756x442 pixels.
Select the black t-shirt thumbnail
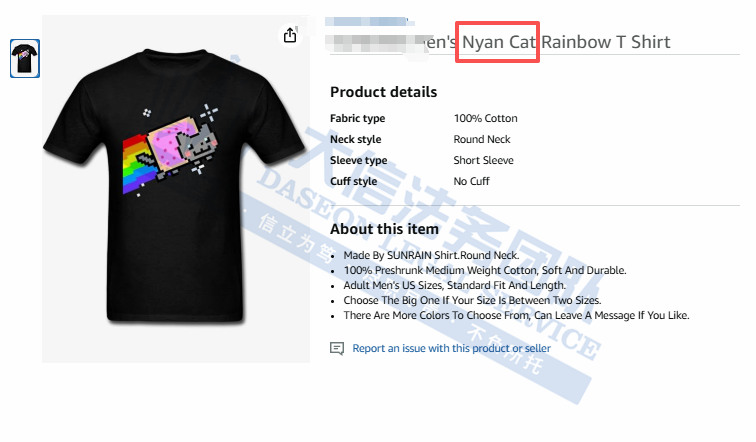[25, 58]
